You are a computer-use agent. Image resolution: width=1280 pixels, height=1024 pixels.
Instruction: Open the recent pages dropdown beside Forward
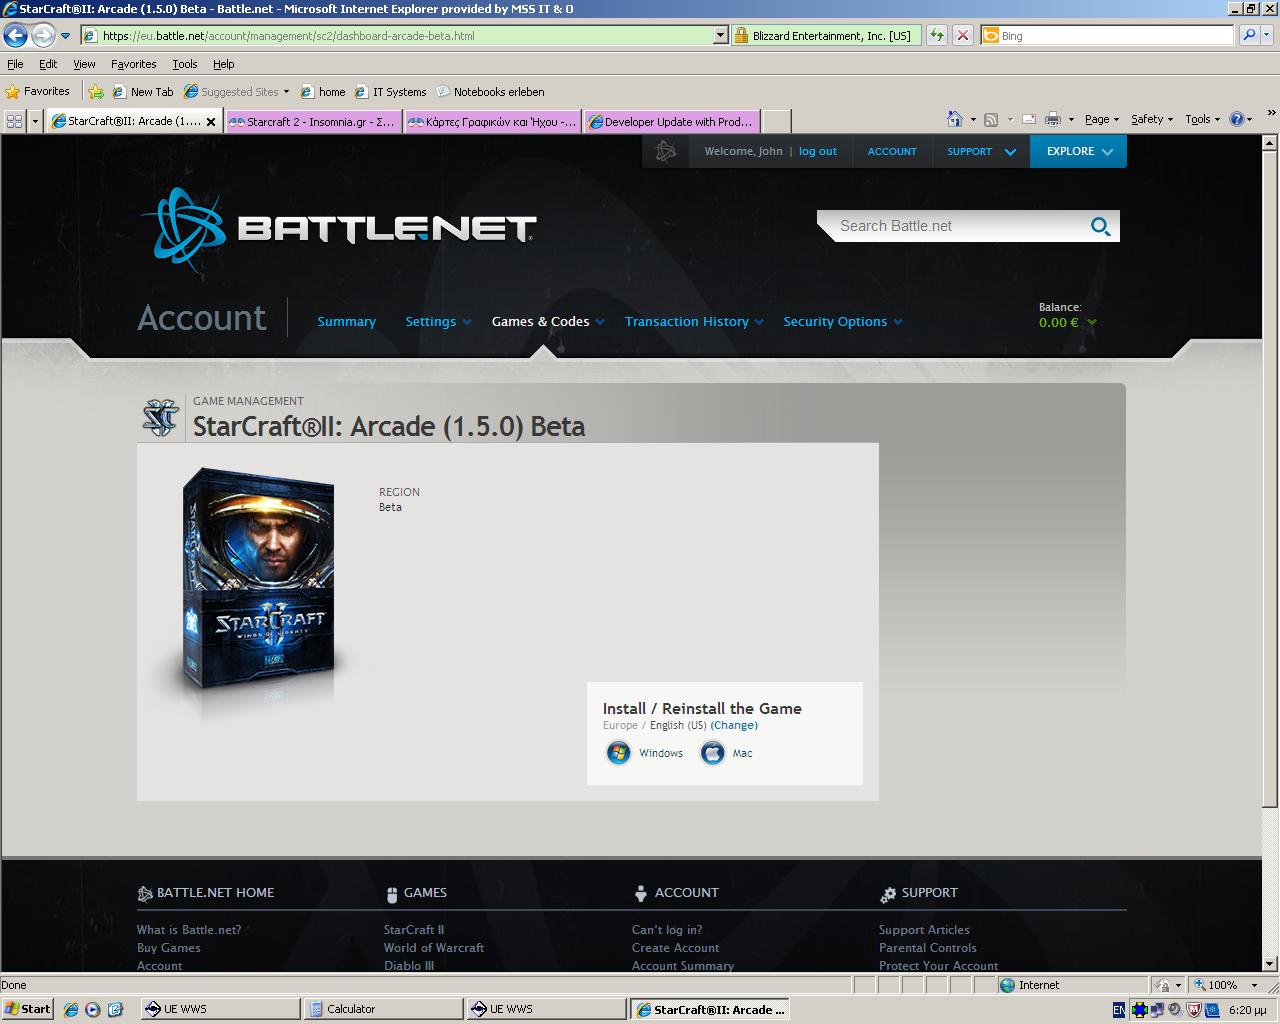point(66,36)
